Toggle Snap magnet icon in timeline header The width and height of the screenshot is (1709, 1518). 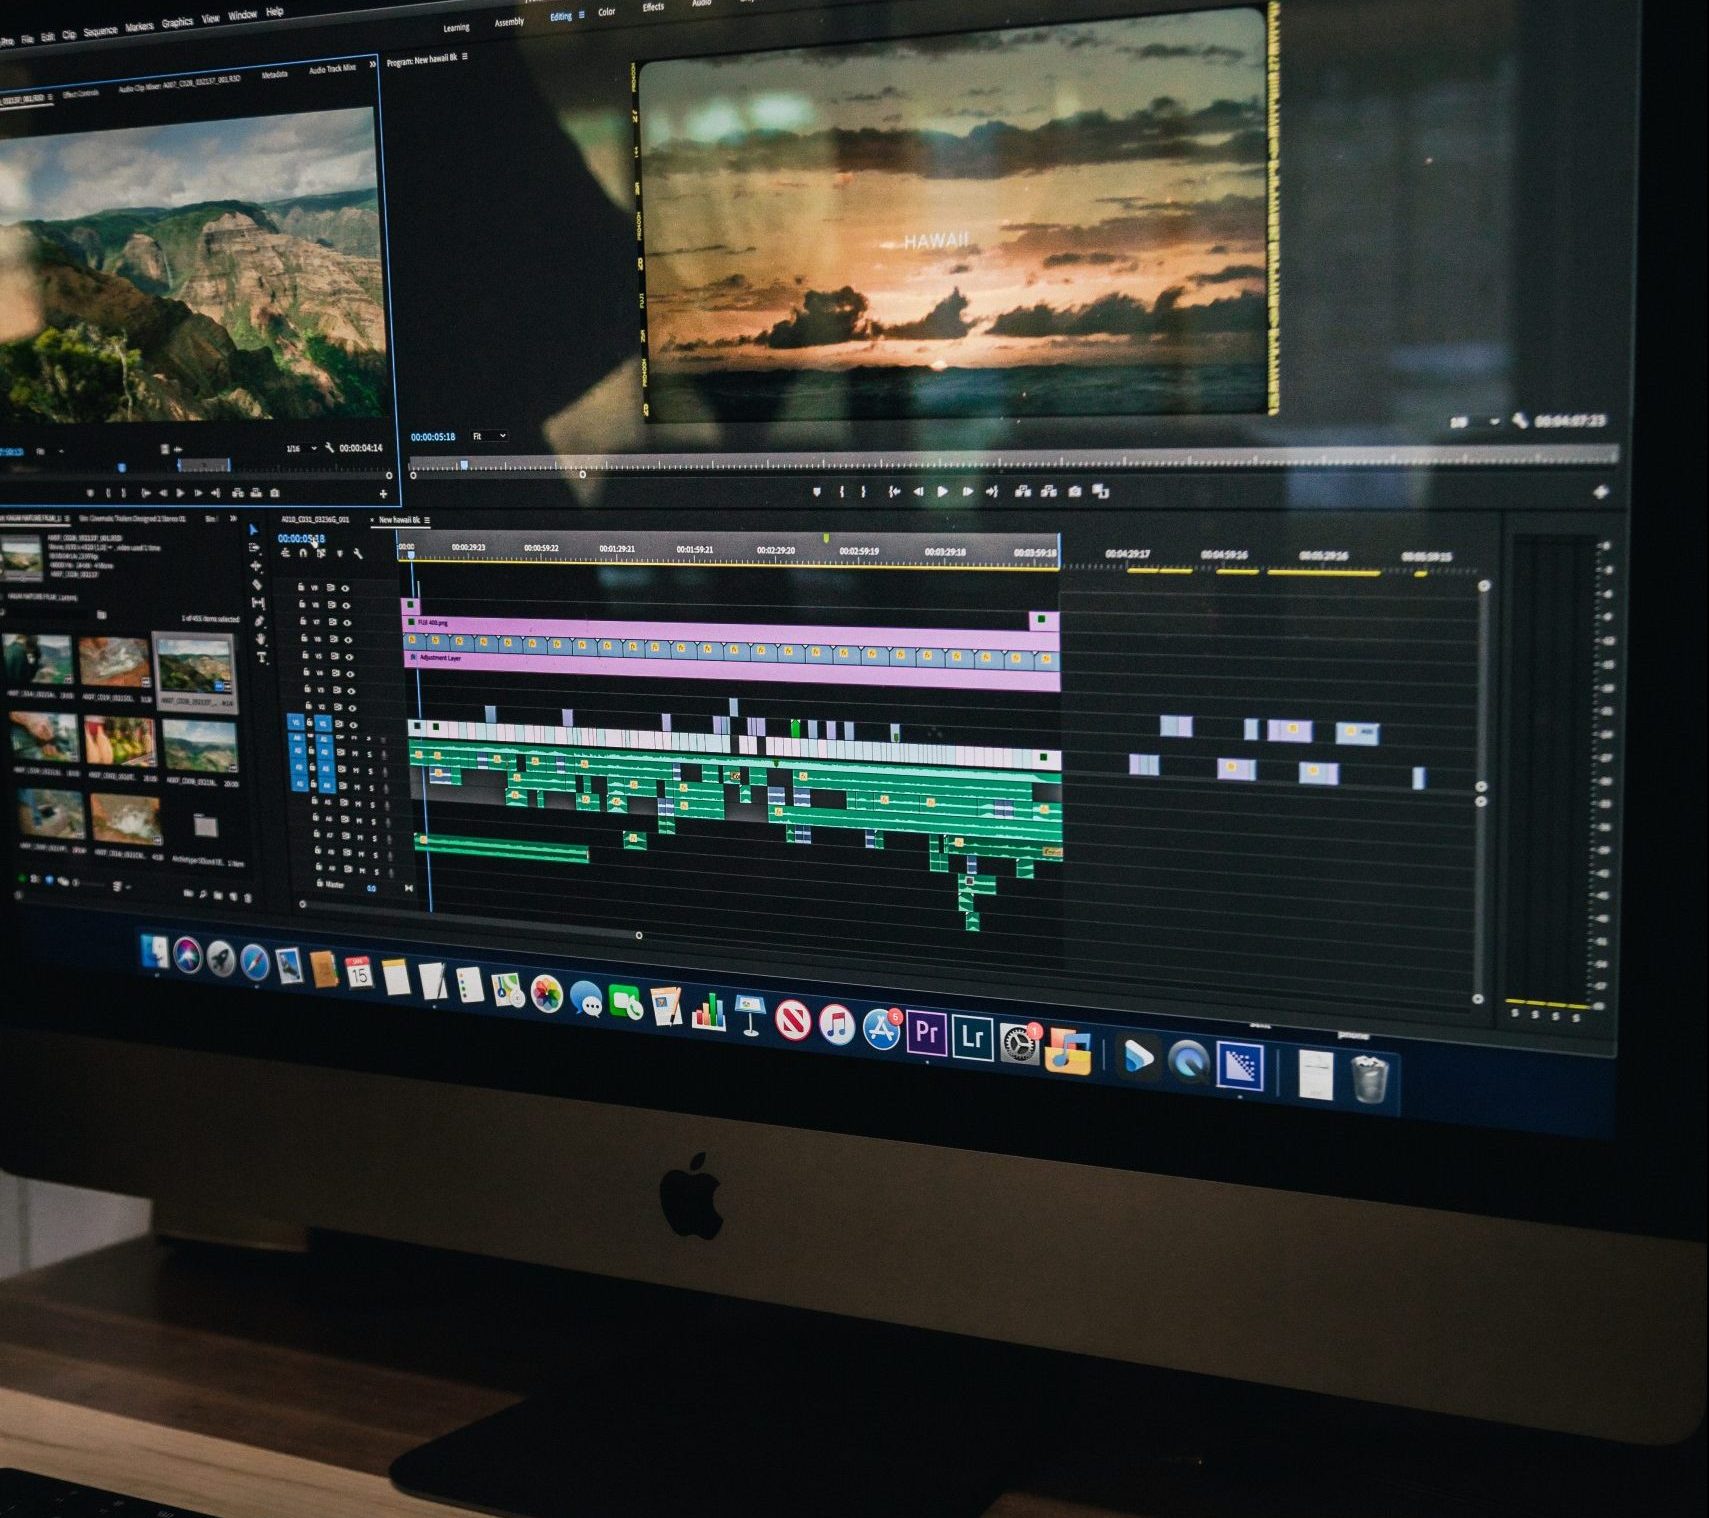coord(303,553)
